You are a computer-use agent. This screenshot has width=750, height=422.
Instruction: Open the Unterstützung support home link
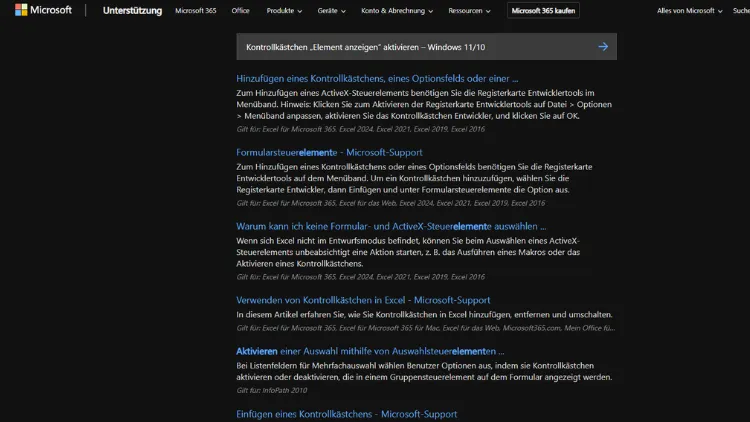[132, 11]
